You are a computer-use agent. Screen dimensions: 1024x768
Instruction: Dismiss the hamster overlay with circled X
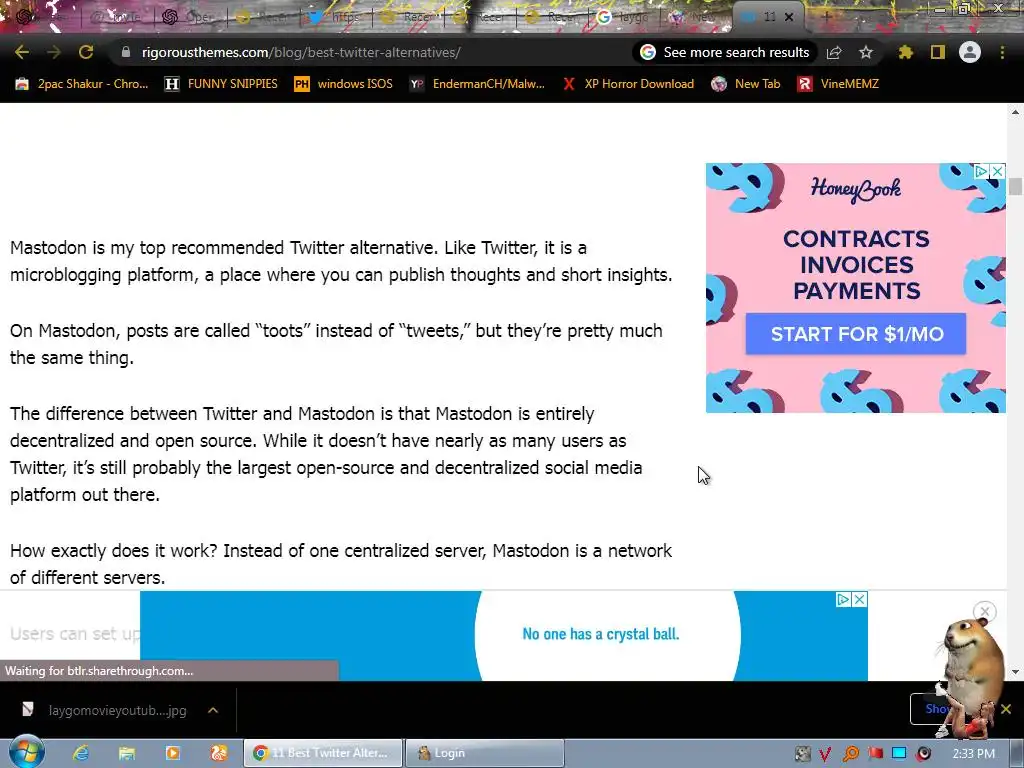tap(985, 612)
